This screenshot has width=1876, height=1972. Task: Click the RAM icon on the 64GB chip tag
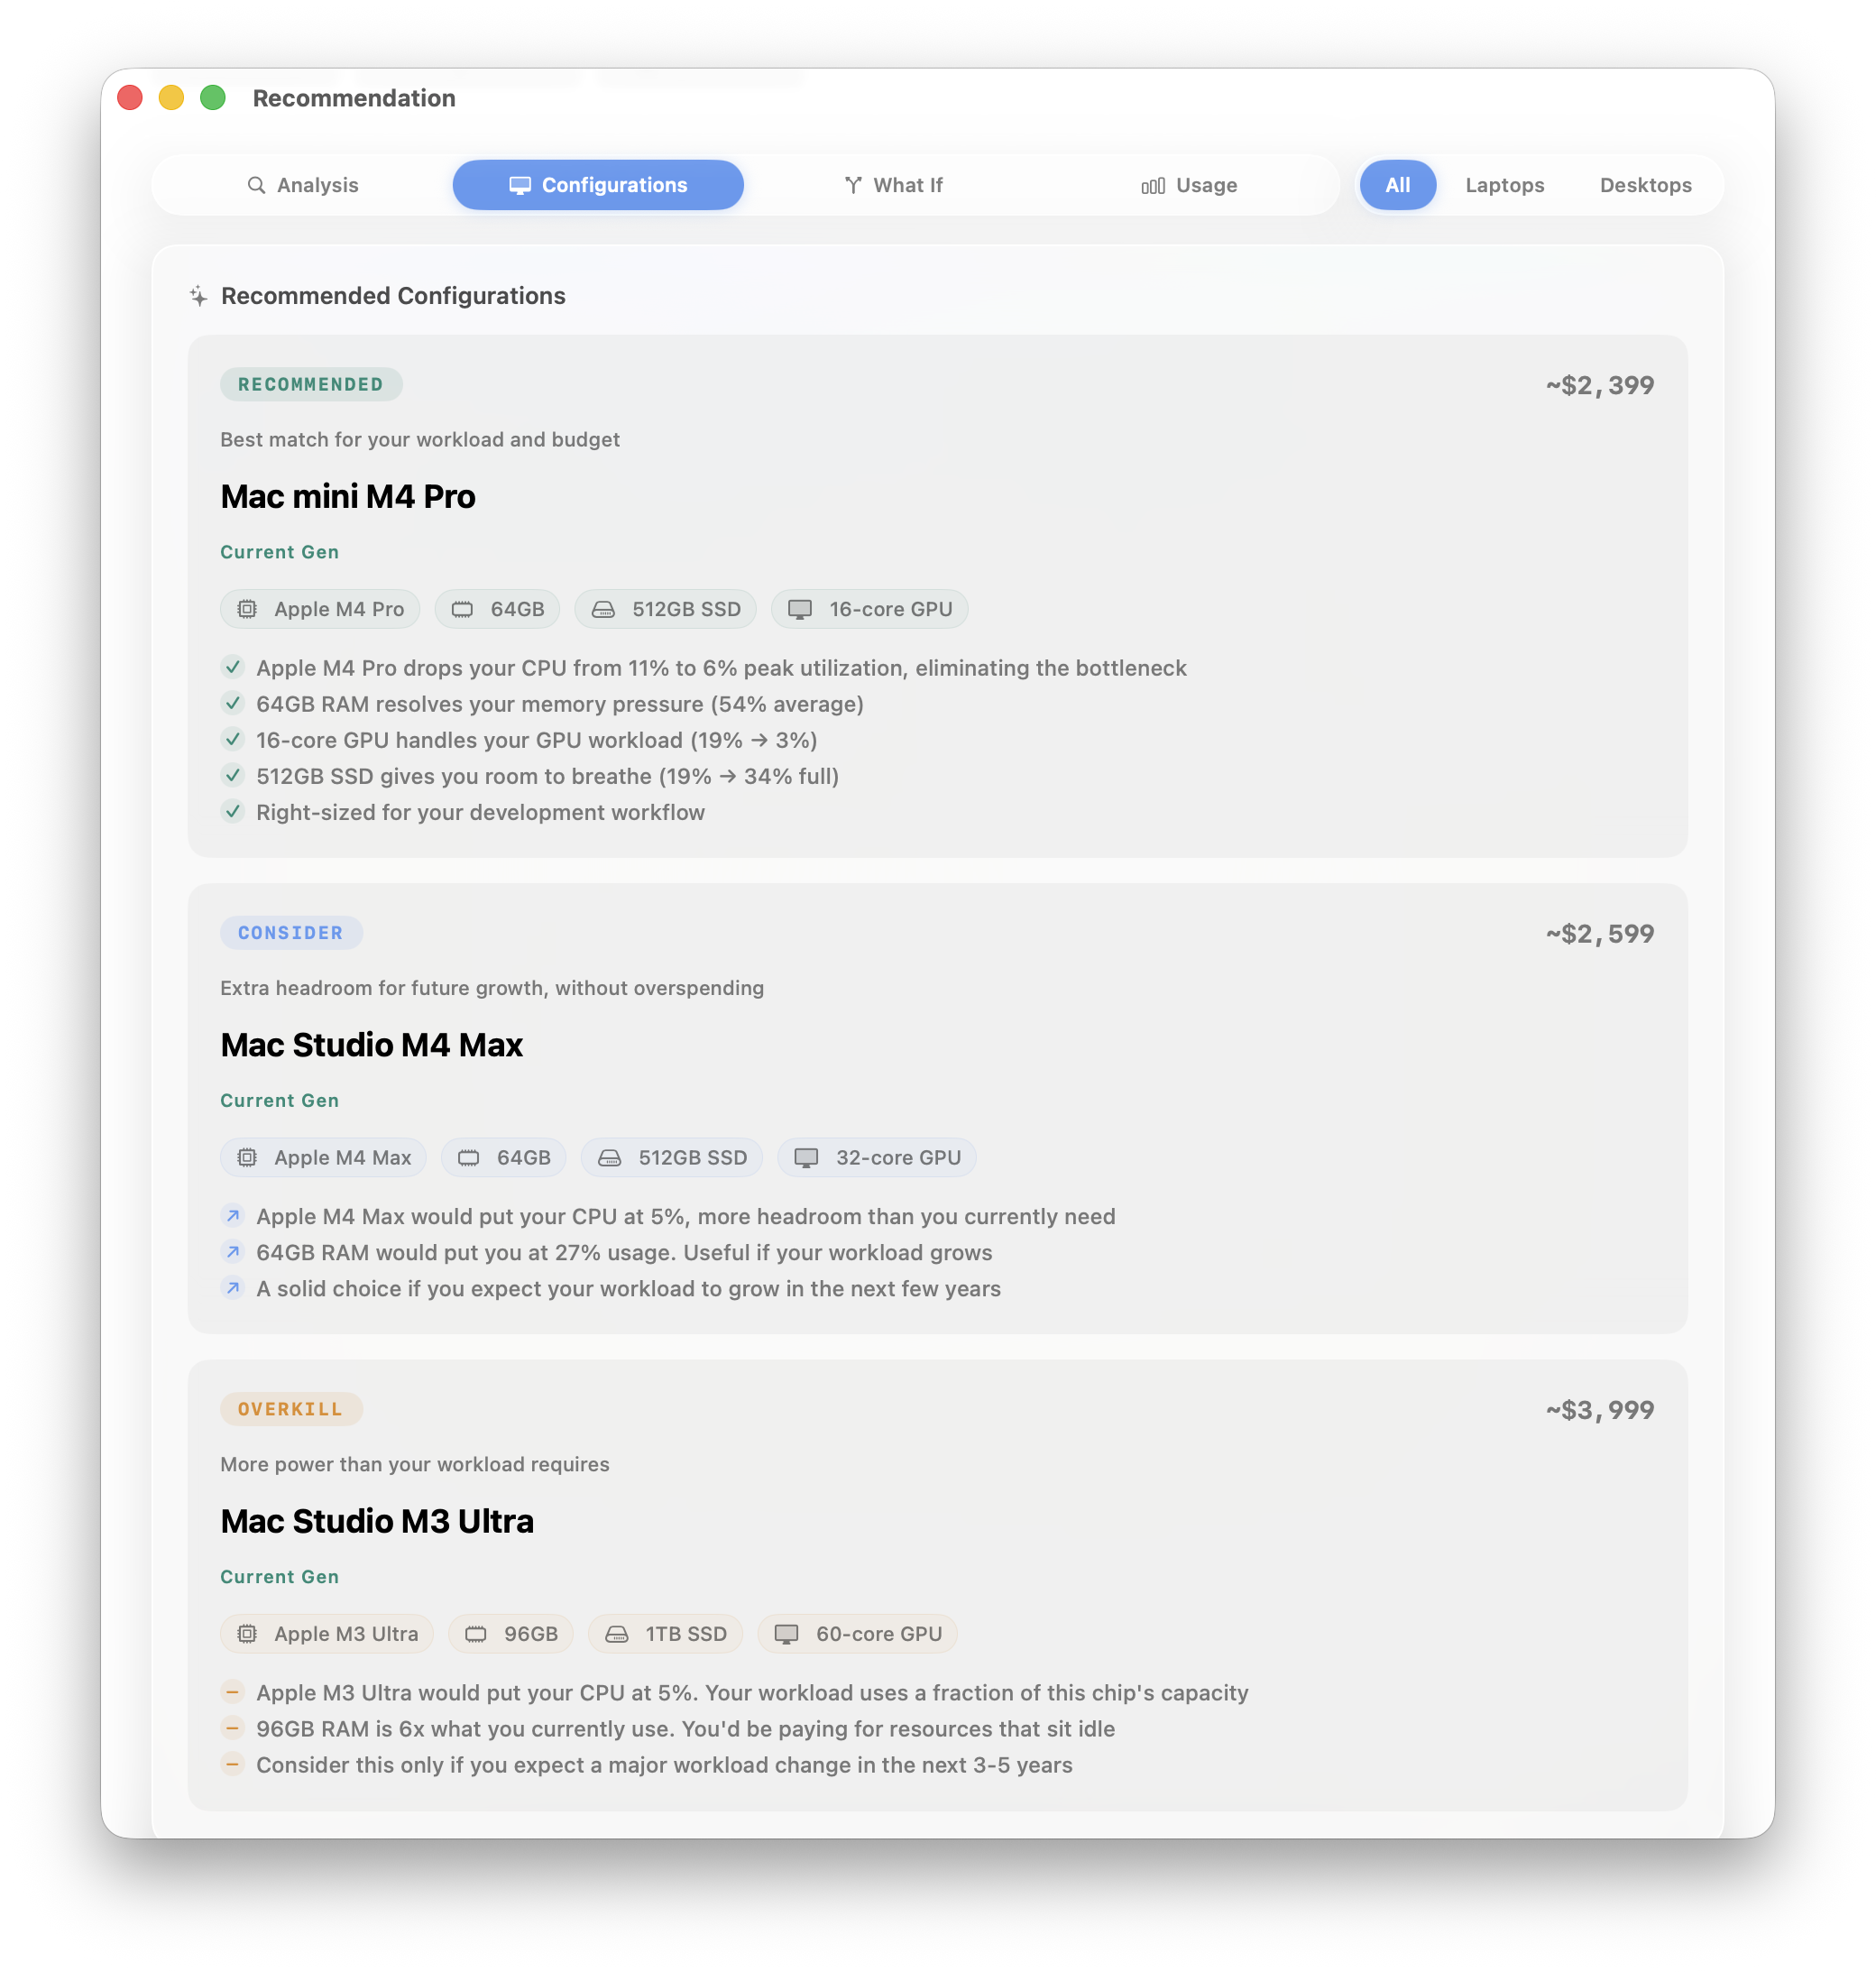(x=463, y=608)
